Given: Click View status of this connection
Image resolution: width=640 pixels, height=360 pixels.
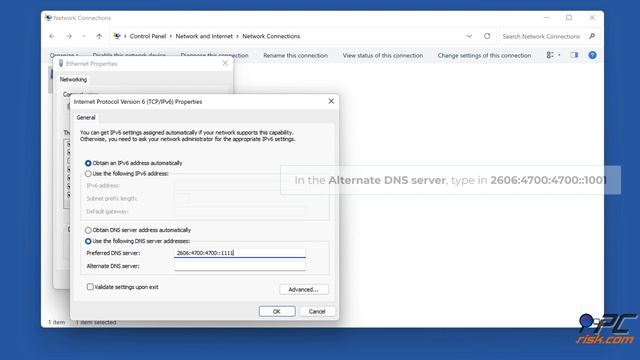Looking at the screenshot, I should pos(382,55).
